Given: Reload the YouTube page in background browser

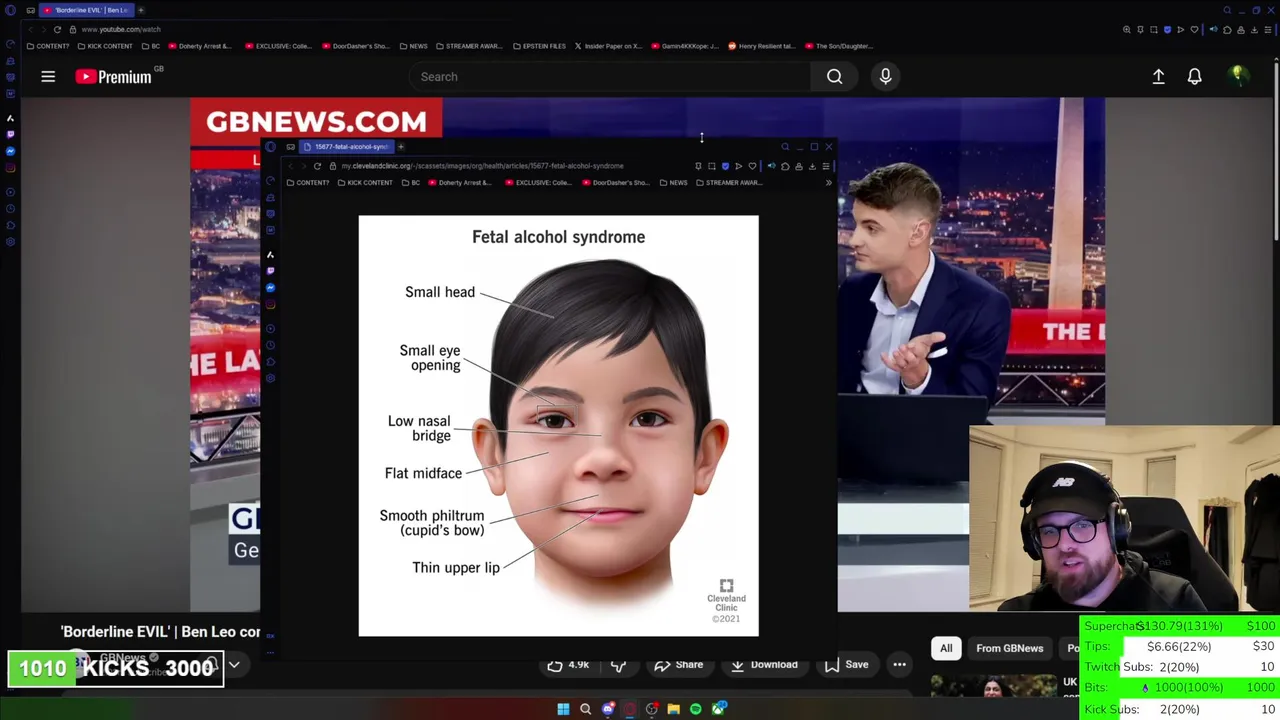Looking at the screenshot, I should click(57, 29).
